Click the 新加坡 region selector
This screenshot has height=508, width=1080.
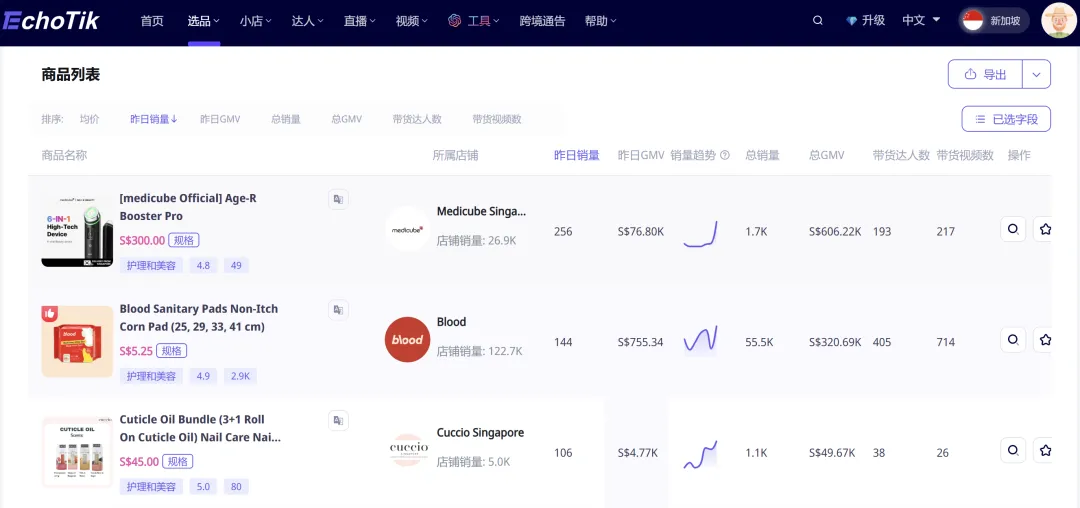click(x=995, y=21)
